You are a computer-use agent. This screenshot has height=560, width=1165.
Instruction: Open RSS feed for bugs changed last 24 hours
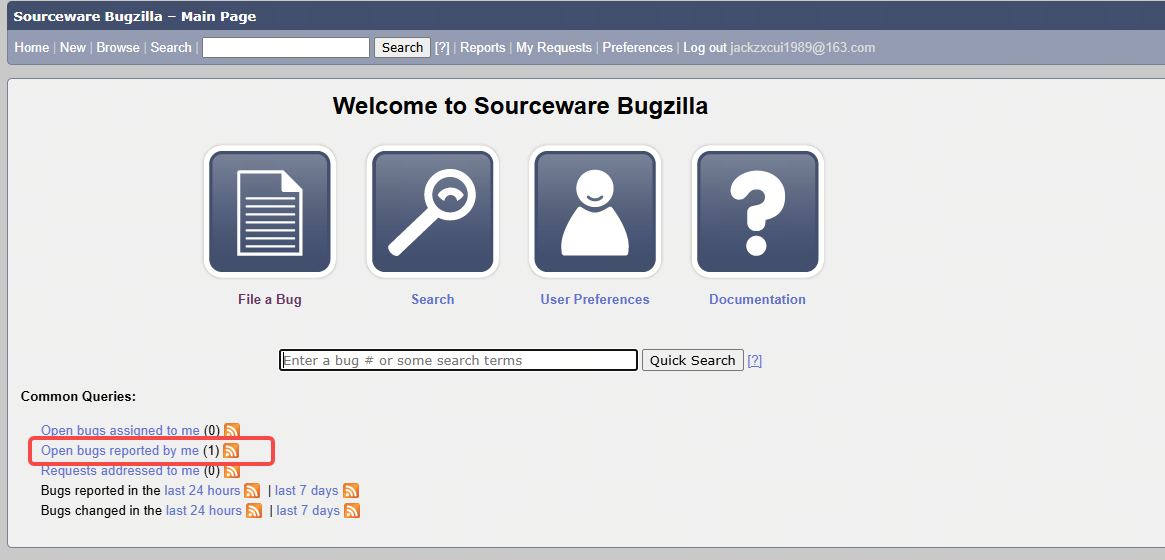[254, 510]
